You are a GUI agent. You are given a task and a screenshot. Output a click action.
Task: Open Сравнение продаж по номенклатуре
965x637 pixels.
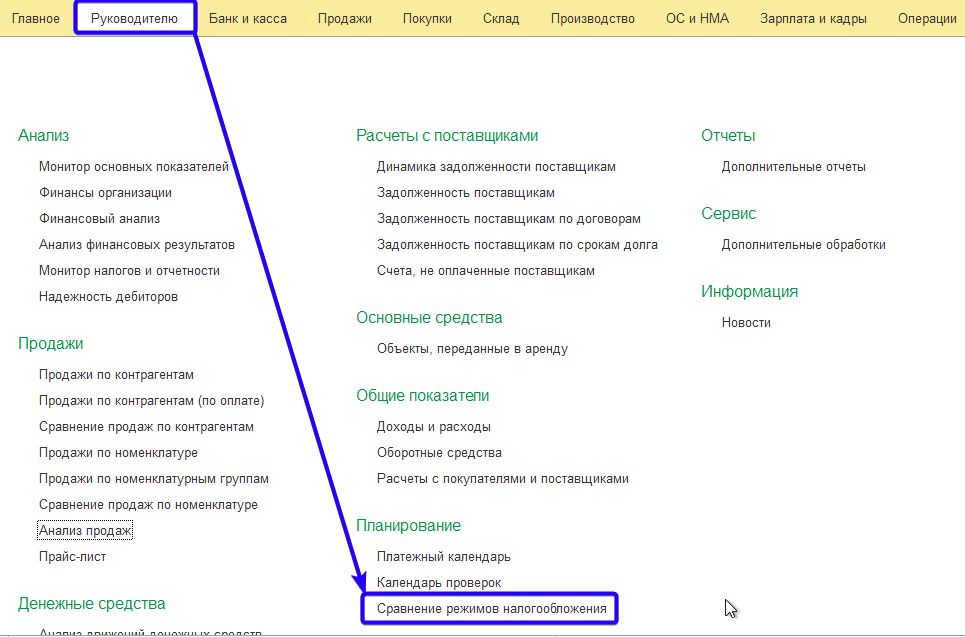(x=148, y=505)
